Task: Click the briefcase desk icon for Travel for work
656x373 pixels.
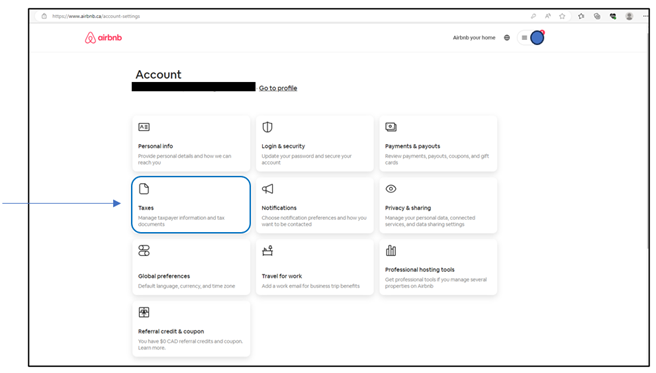Action: (267, 250)
